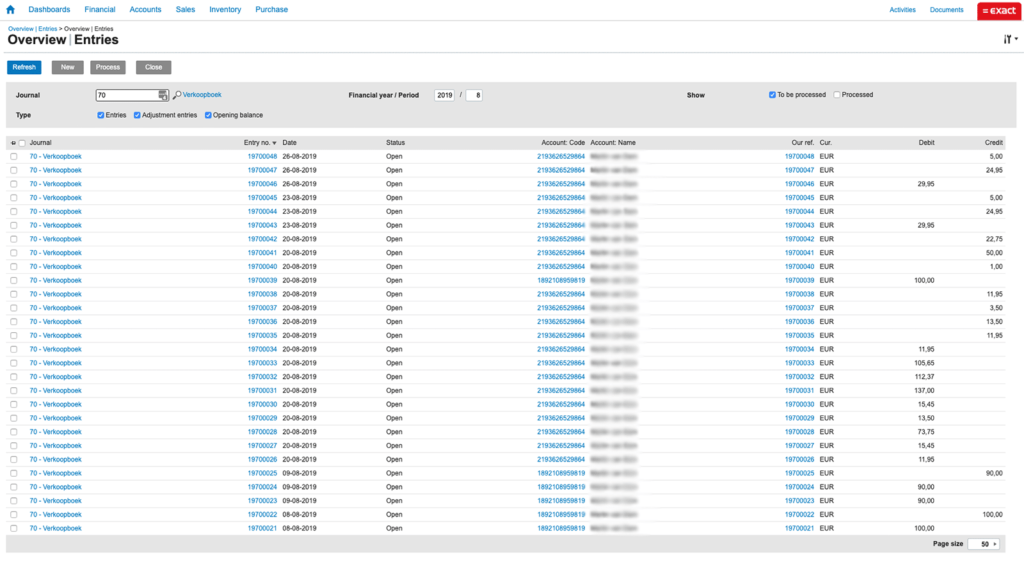Open the Inventory menu

tap(225, 10)
